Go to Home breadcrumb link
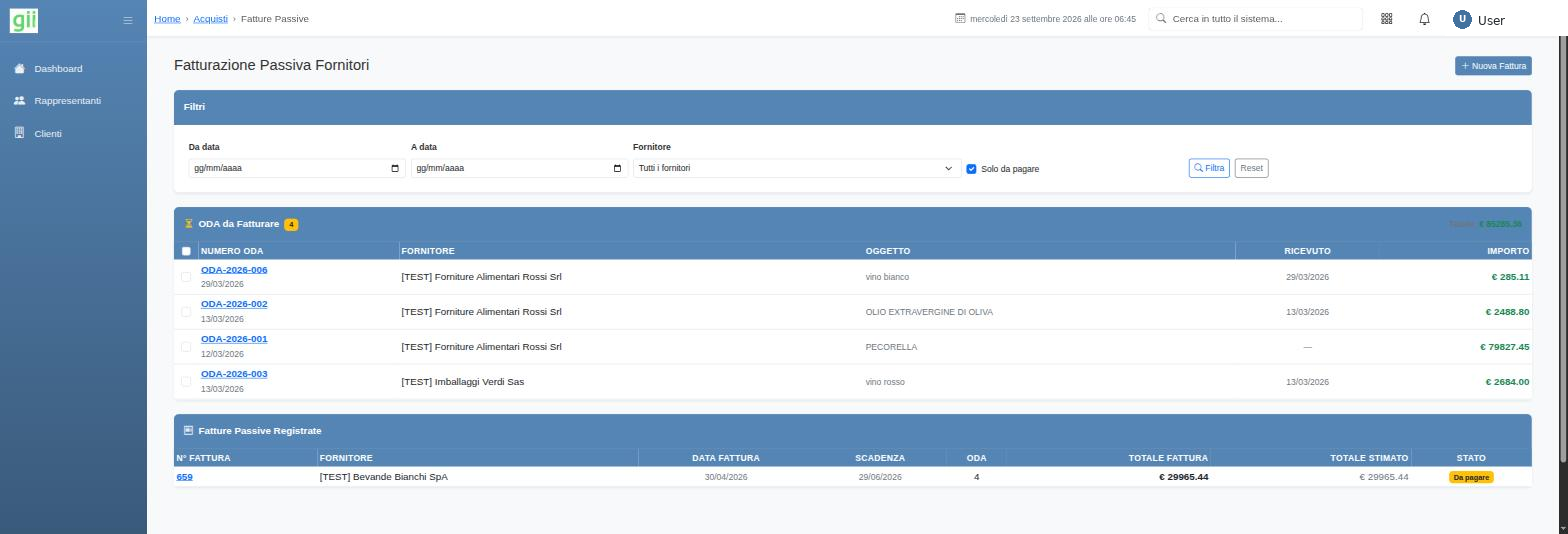 [167, 19]
